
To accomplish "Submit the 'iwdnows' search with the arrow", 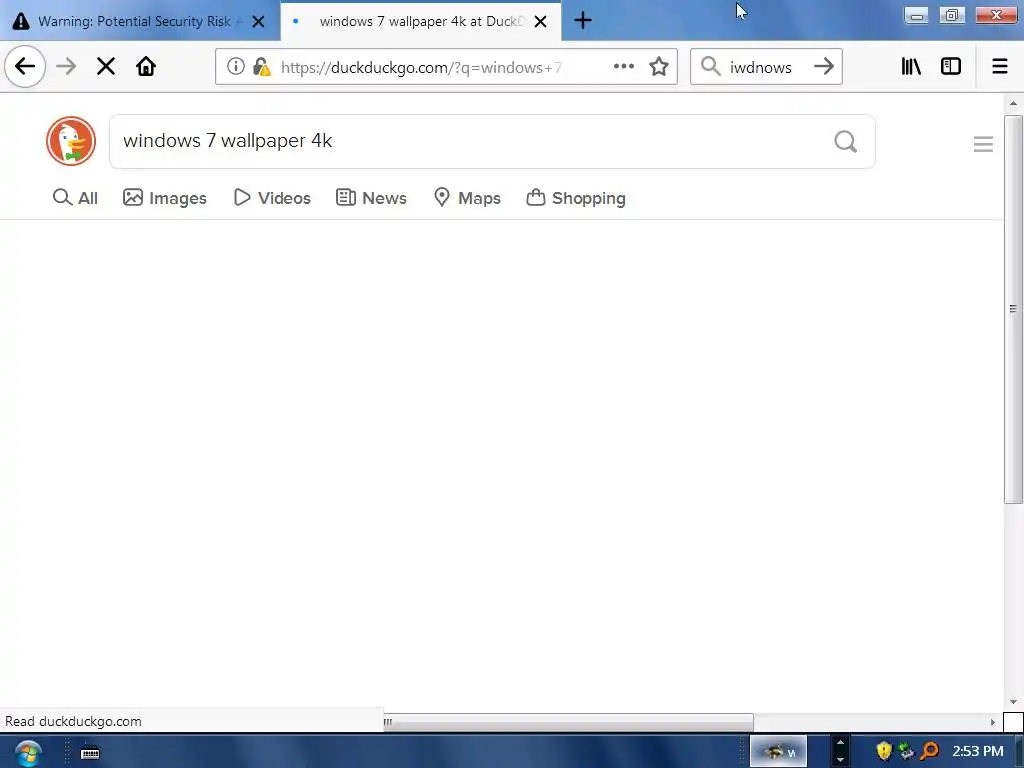I will pyautogui.click(x=824, y=66).
